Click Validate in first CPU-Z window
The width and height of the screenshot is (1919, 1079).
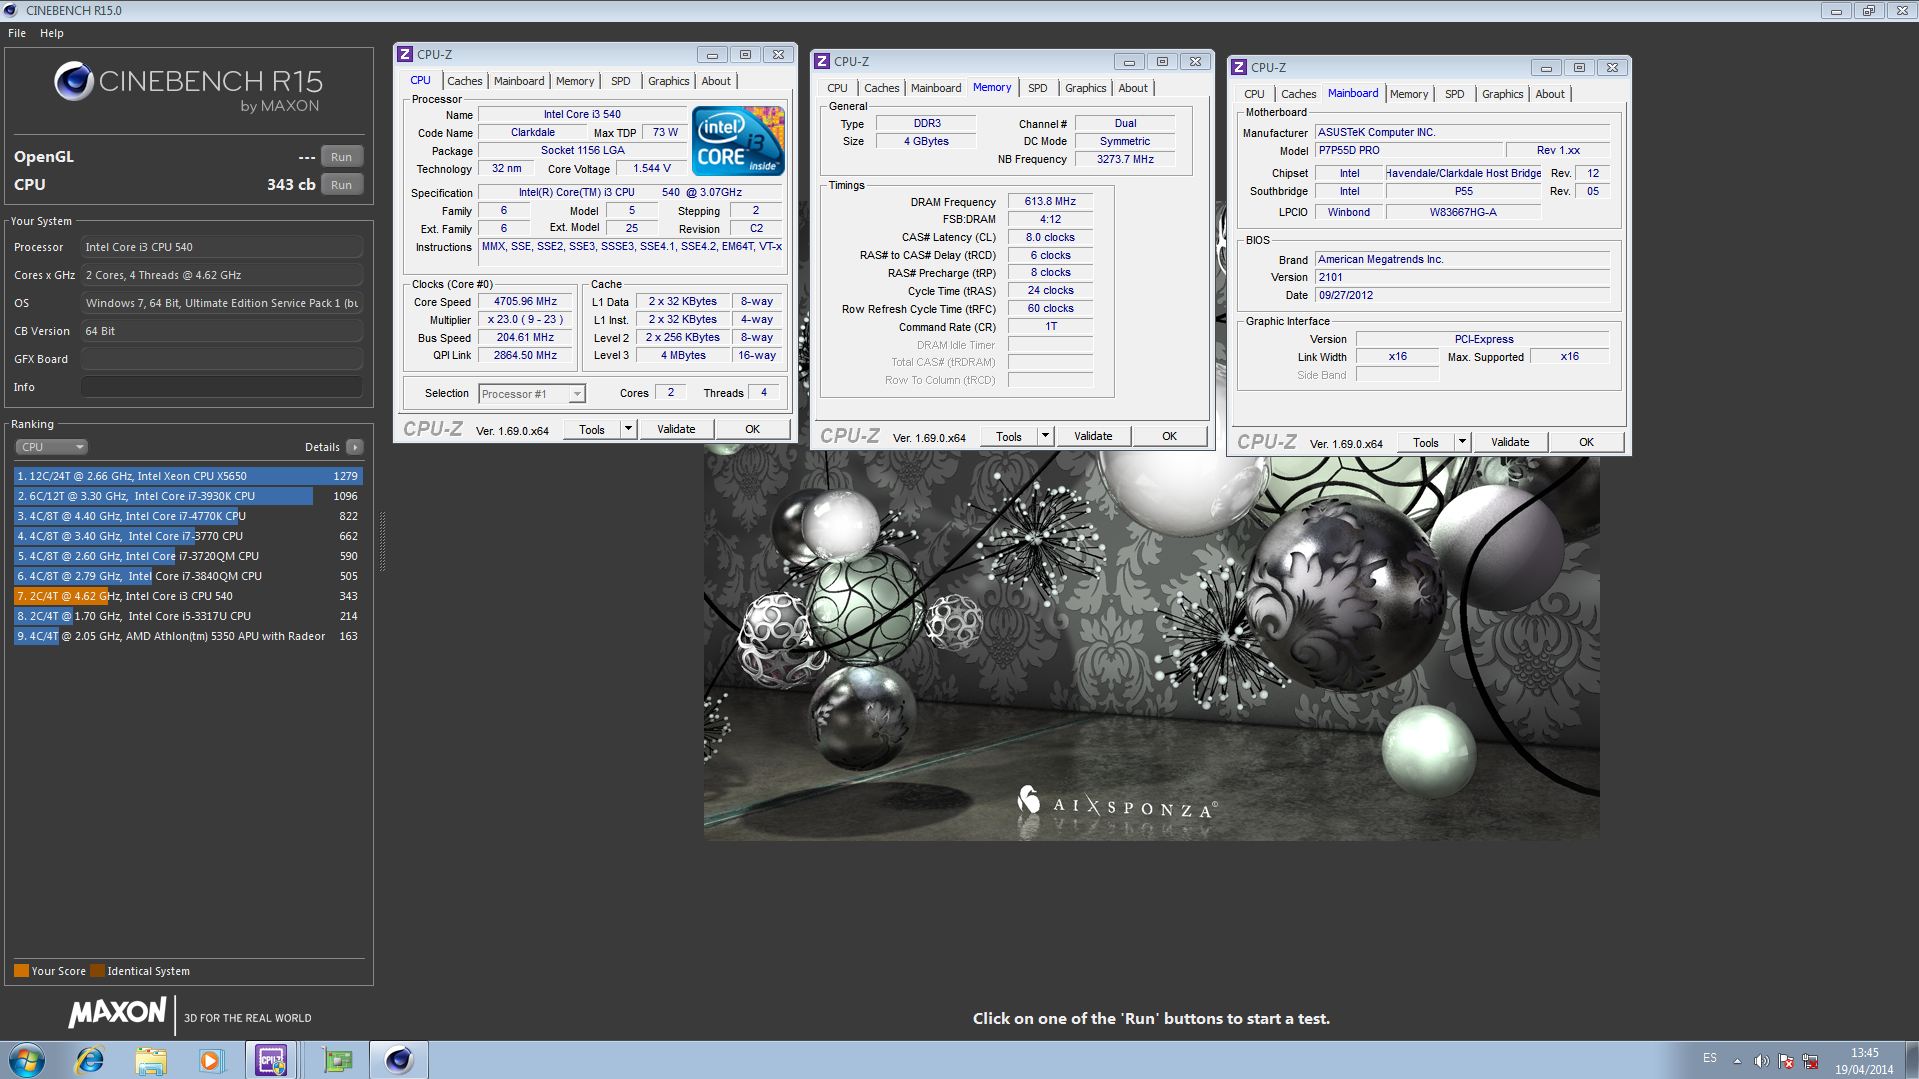click(x=676, y=429)
